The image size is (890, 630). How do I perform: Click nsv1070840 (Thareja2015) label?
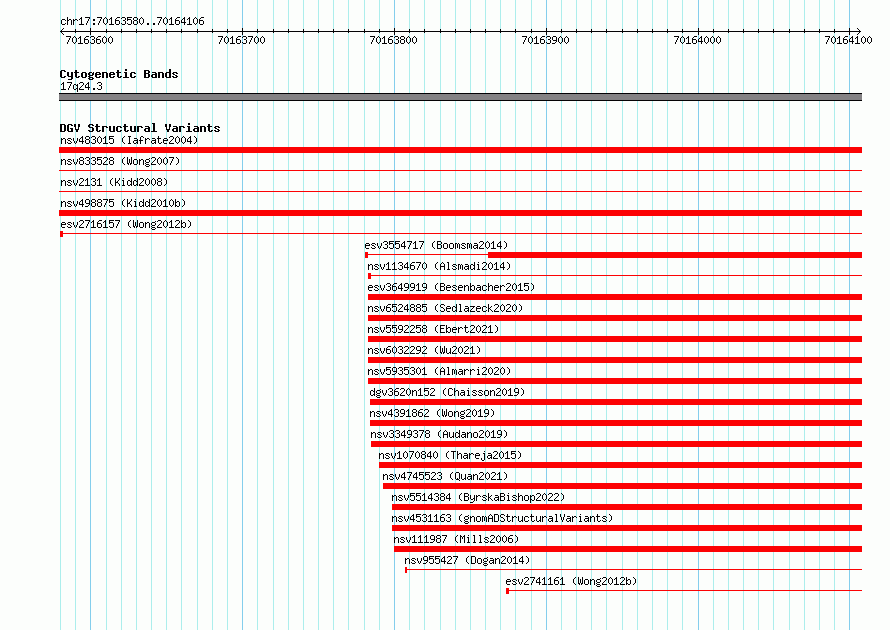click(x=450, y=455)
